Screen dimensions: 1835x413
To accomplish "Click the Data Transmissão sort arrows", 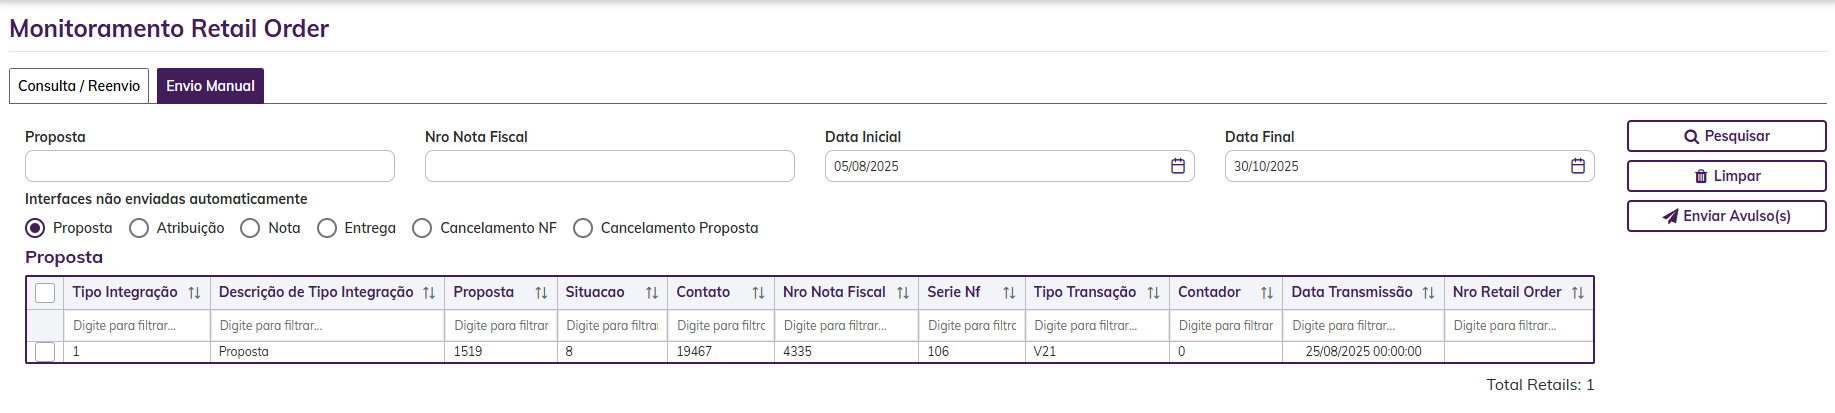I will point(1428,293).
